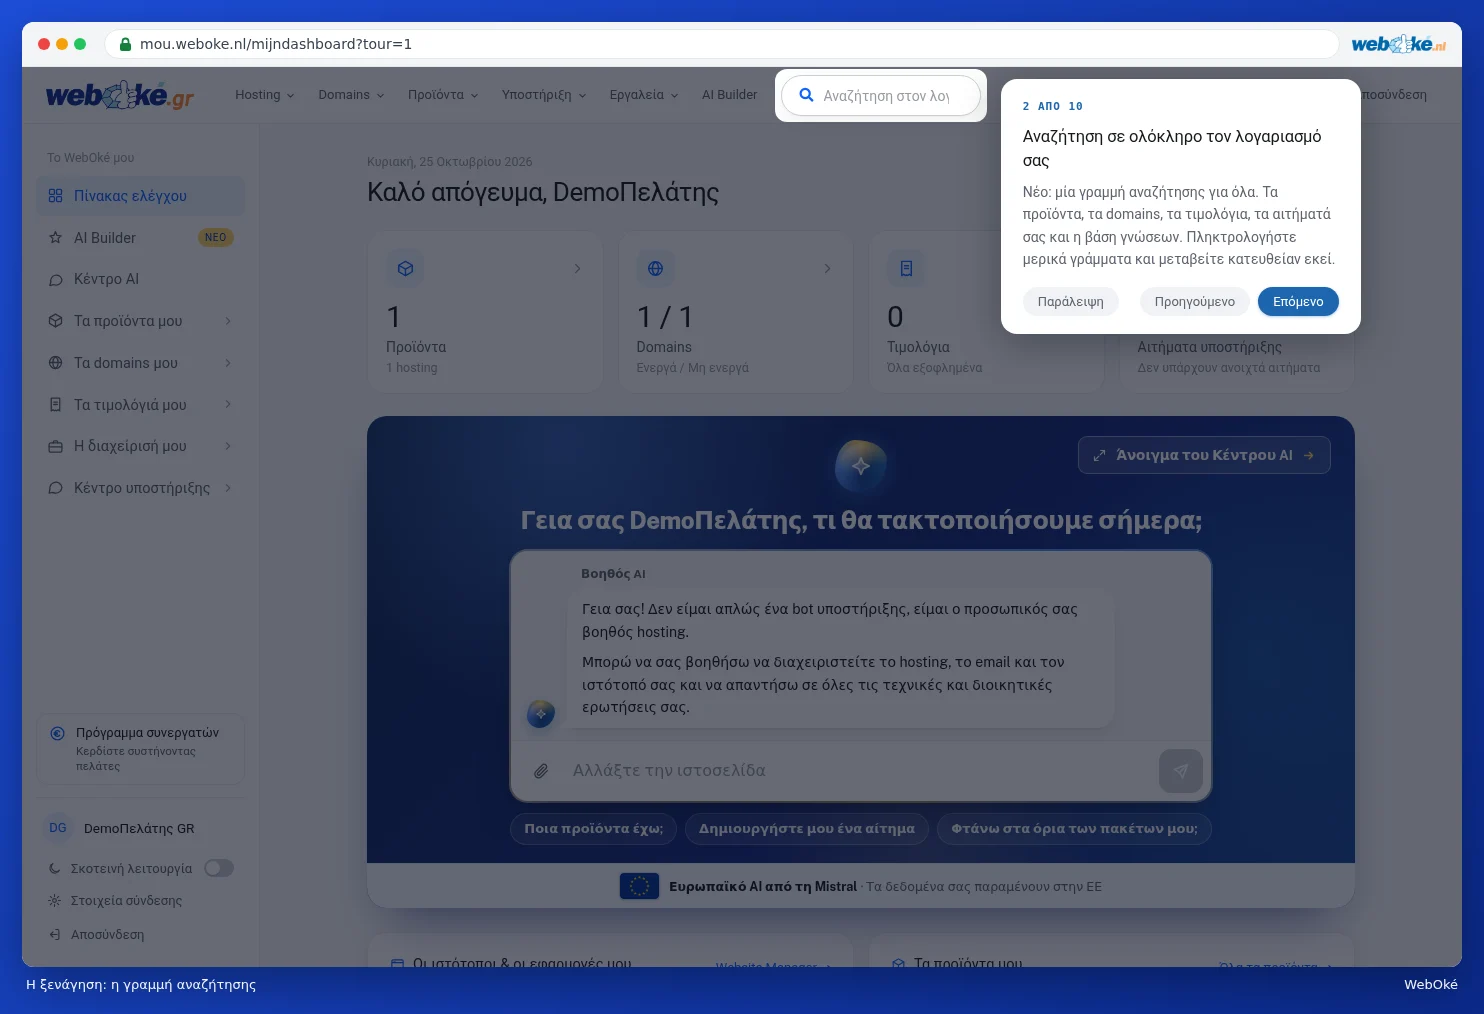
Task: Click the DG user avatar
Action: tap(58, 828)
